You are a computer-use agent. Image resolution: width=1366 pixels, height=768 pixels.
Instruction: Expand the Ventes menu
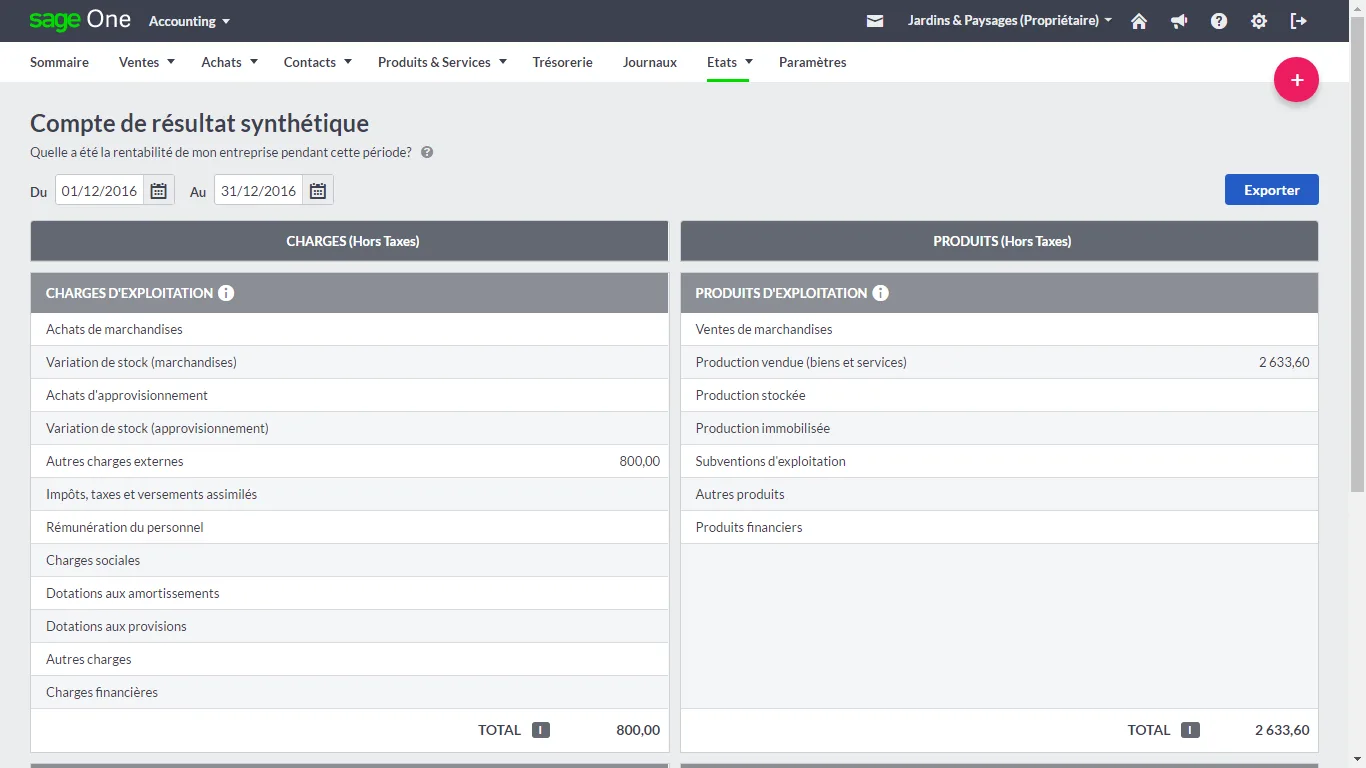click(x=147, y=62)
